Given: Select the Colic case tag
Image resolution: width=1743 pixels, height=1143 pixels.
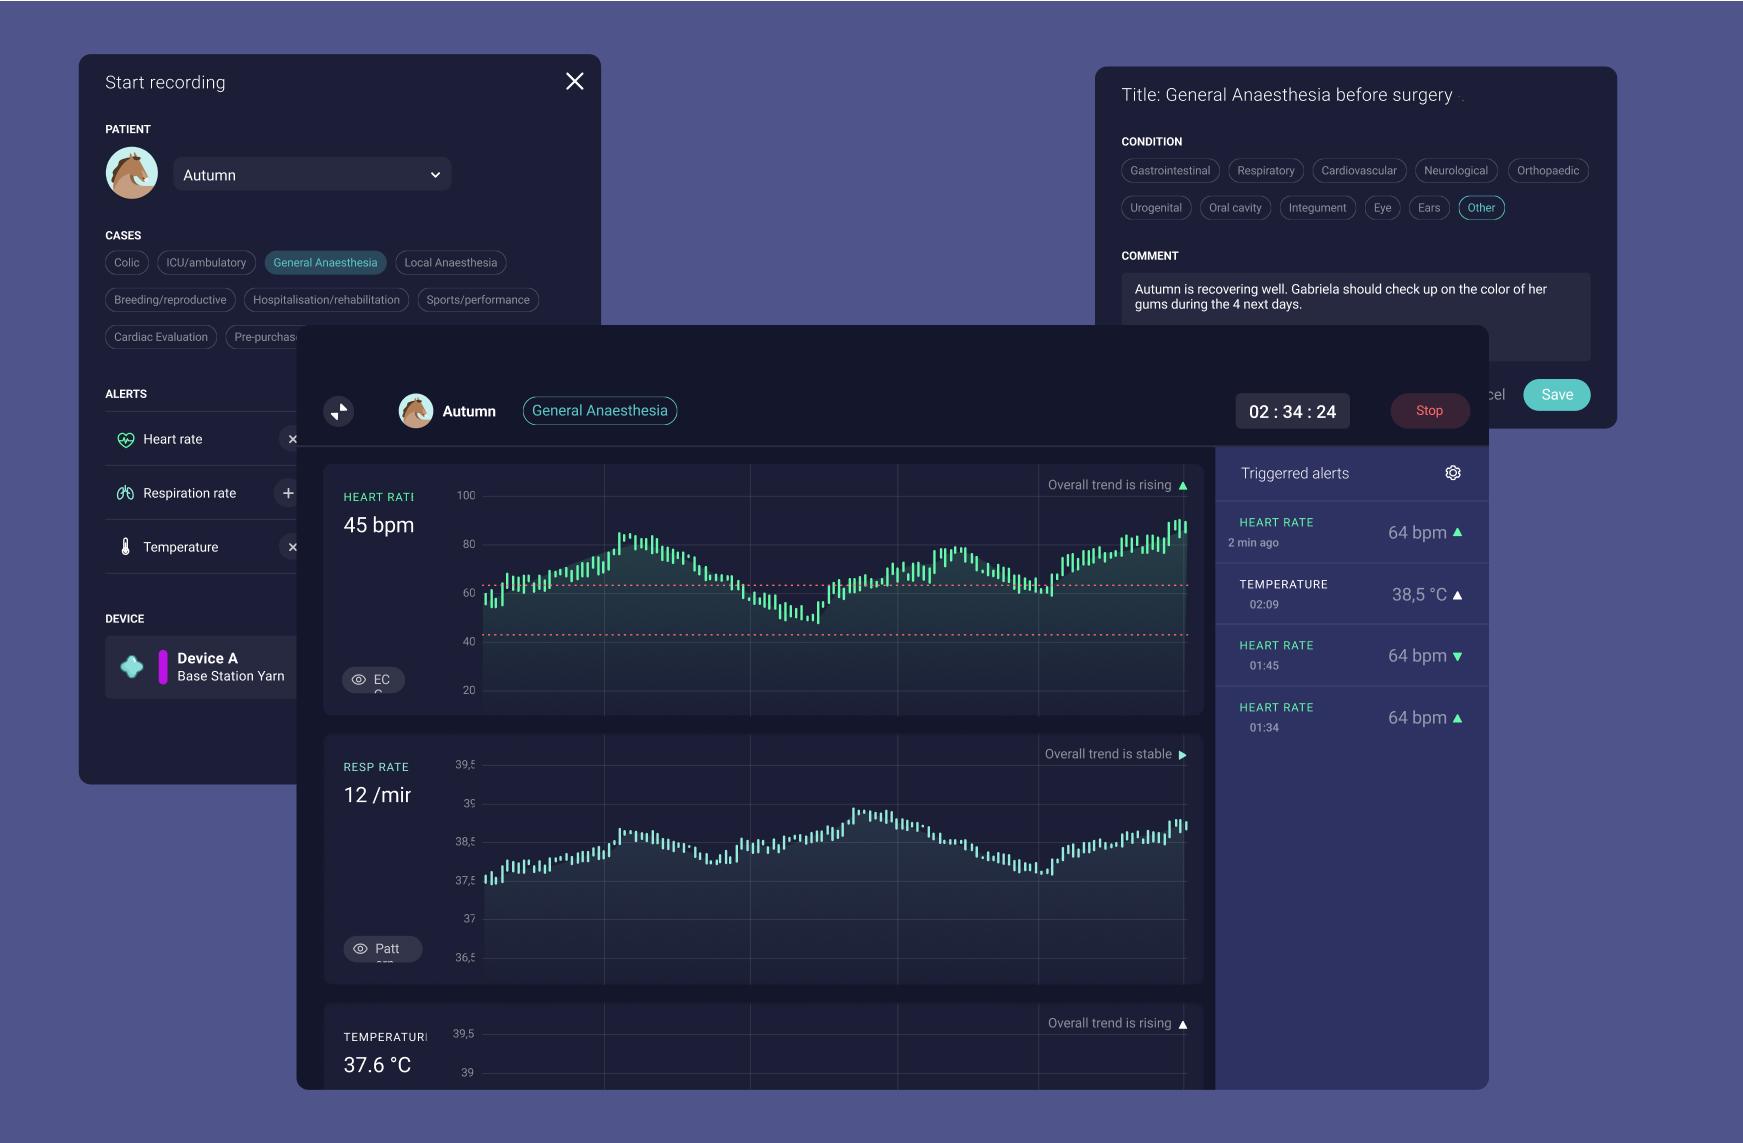Looking at the screenshot, I should [x=127, y=263].
